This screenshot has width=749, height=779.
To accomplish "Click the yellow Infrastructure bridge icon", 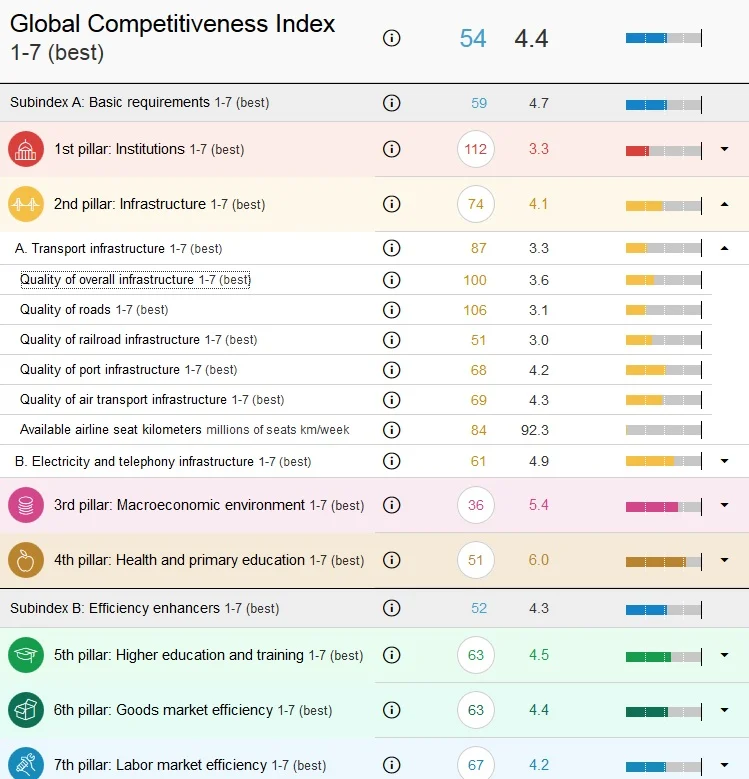I will [x=26, y=204].
